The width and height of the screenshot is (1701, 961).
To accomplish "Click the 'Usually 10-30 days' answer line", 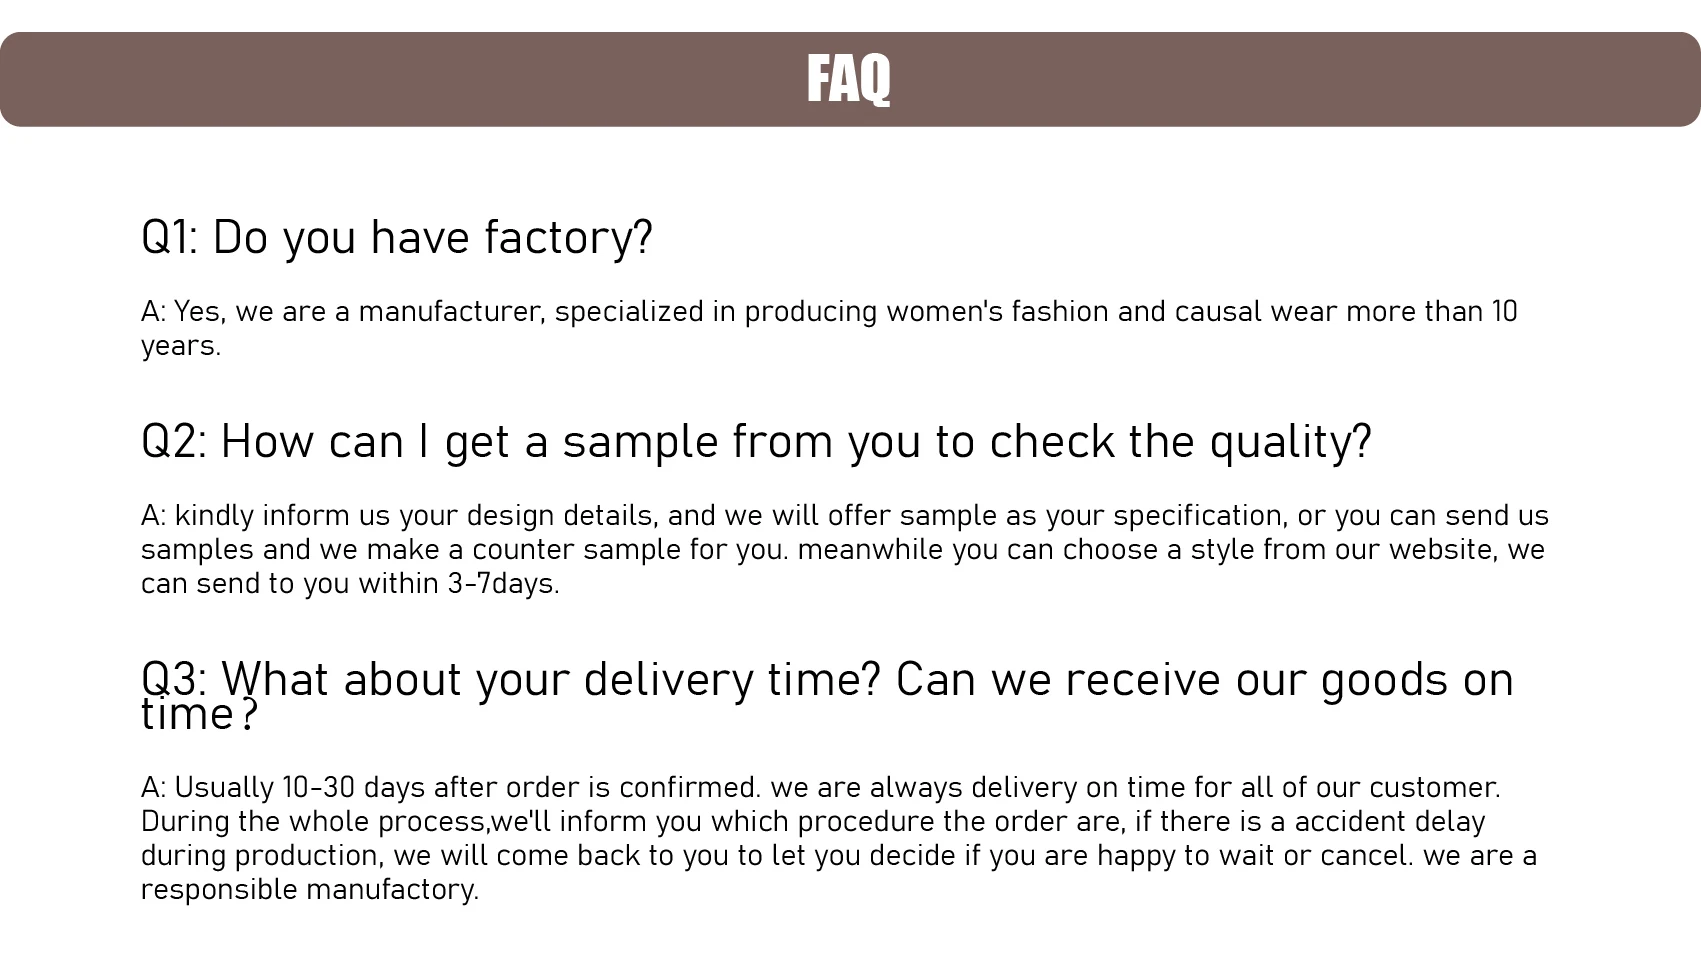I will 821,788.
